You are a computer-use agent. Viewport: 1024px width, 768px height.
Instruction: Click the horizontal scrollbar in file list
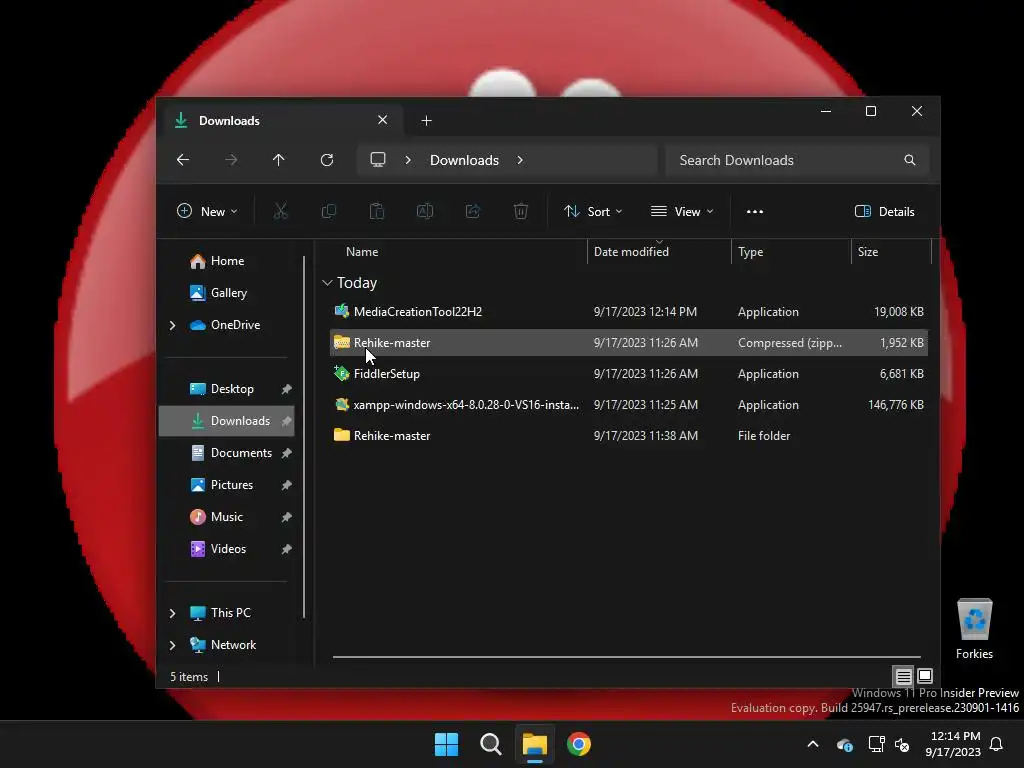(x=626, y=657)
